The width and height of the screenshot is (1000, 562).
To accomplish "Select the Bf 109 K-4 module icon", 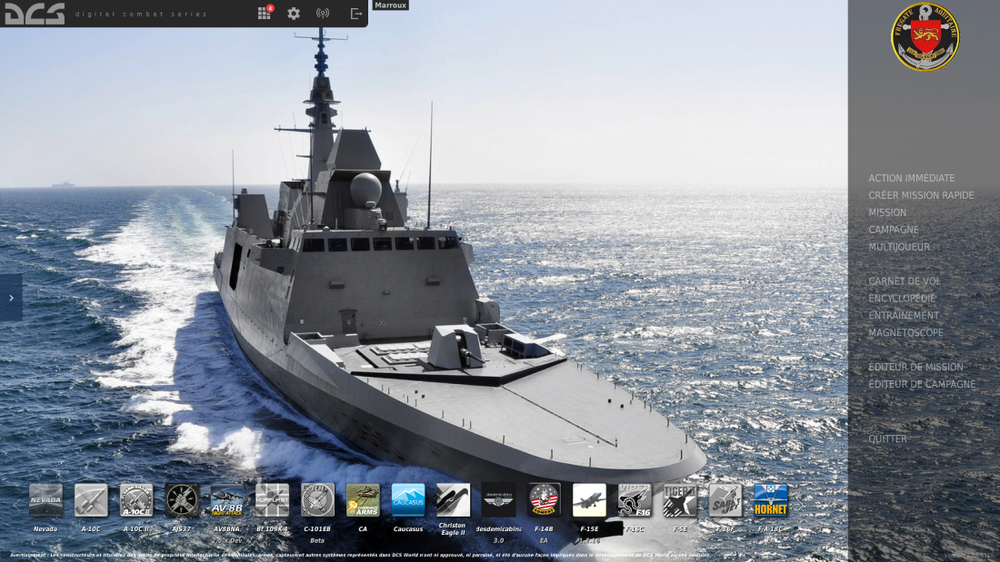I will click(272, 499).
